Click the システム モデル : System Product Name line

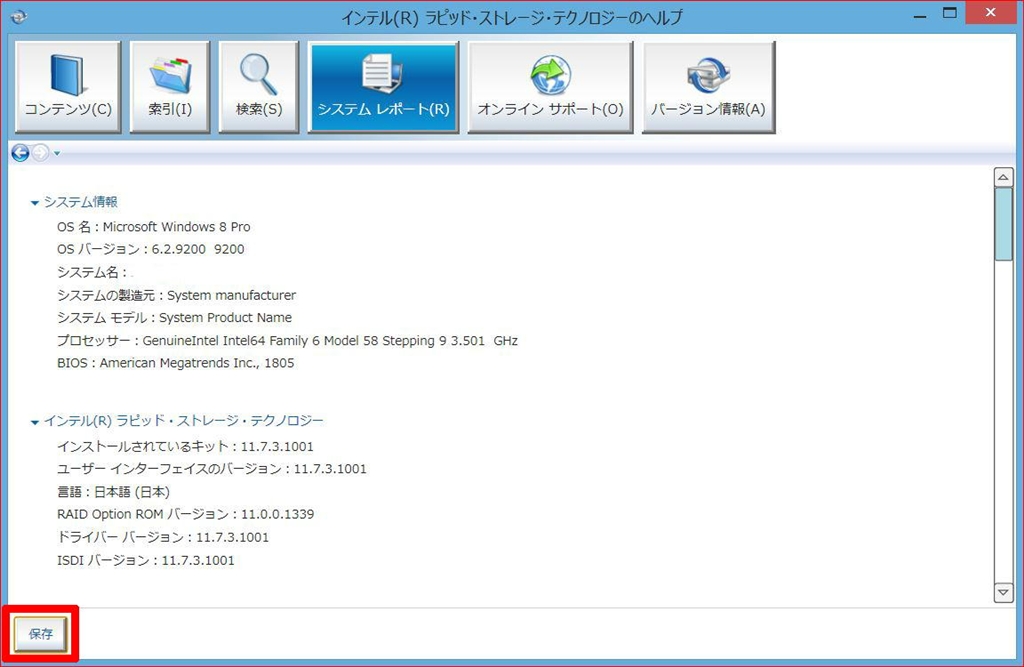[x=174, y=317]
